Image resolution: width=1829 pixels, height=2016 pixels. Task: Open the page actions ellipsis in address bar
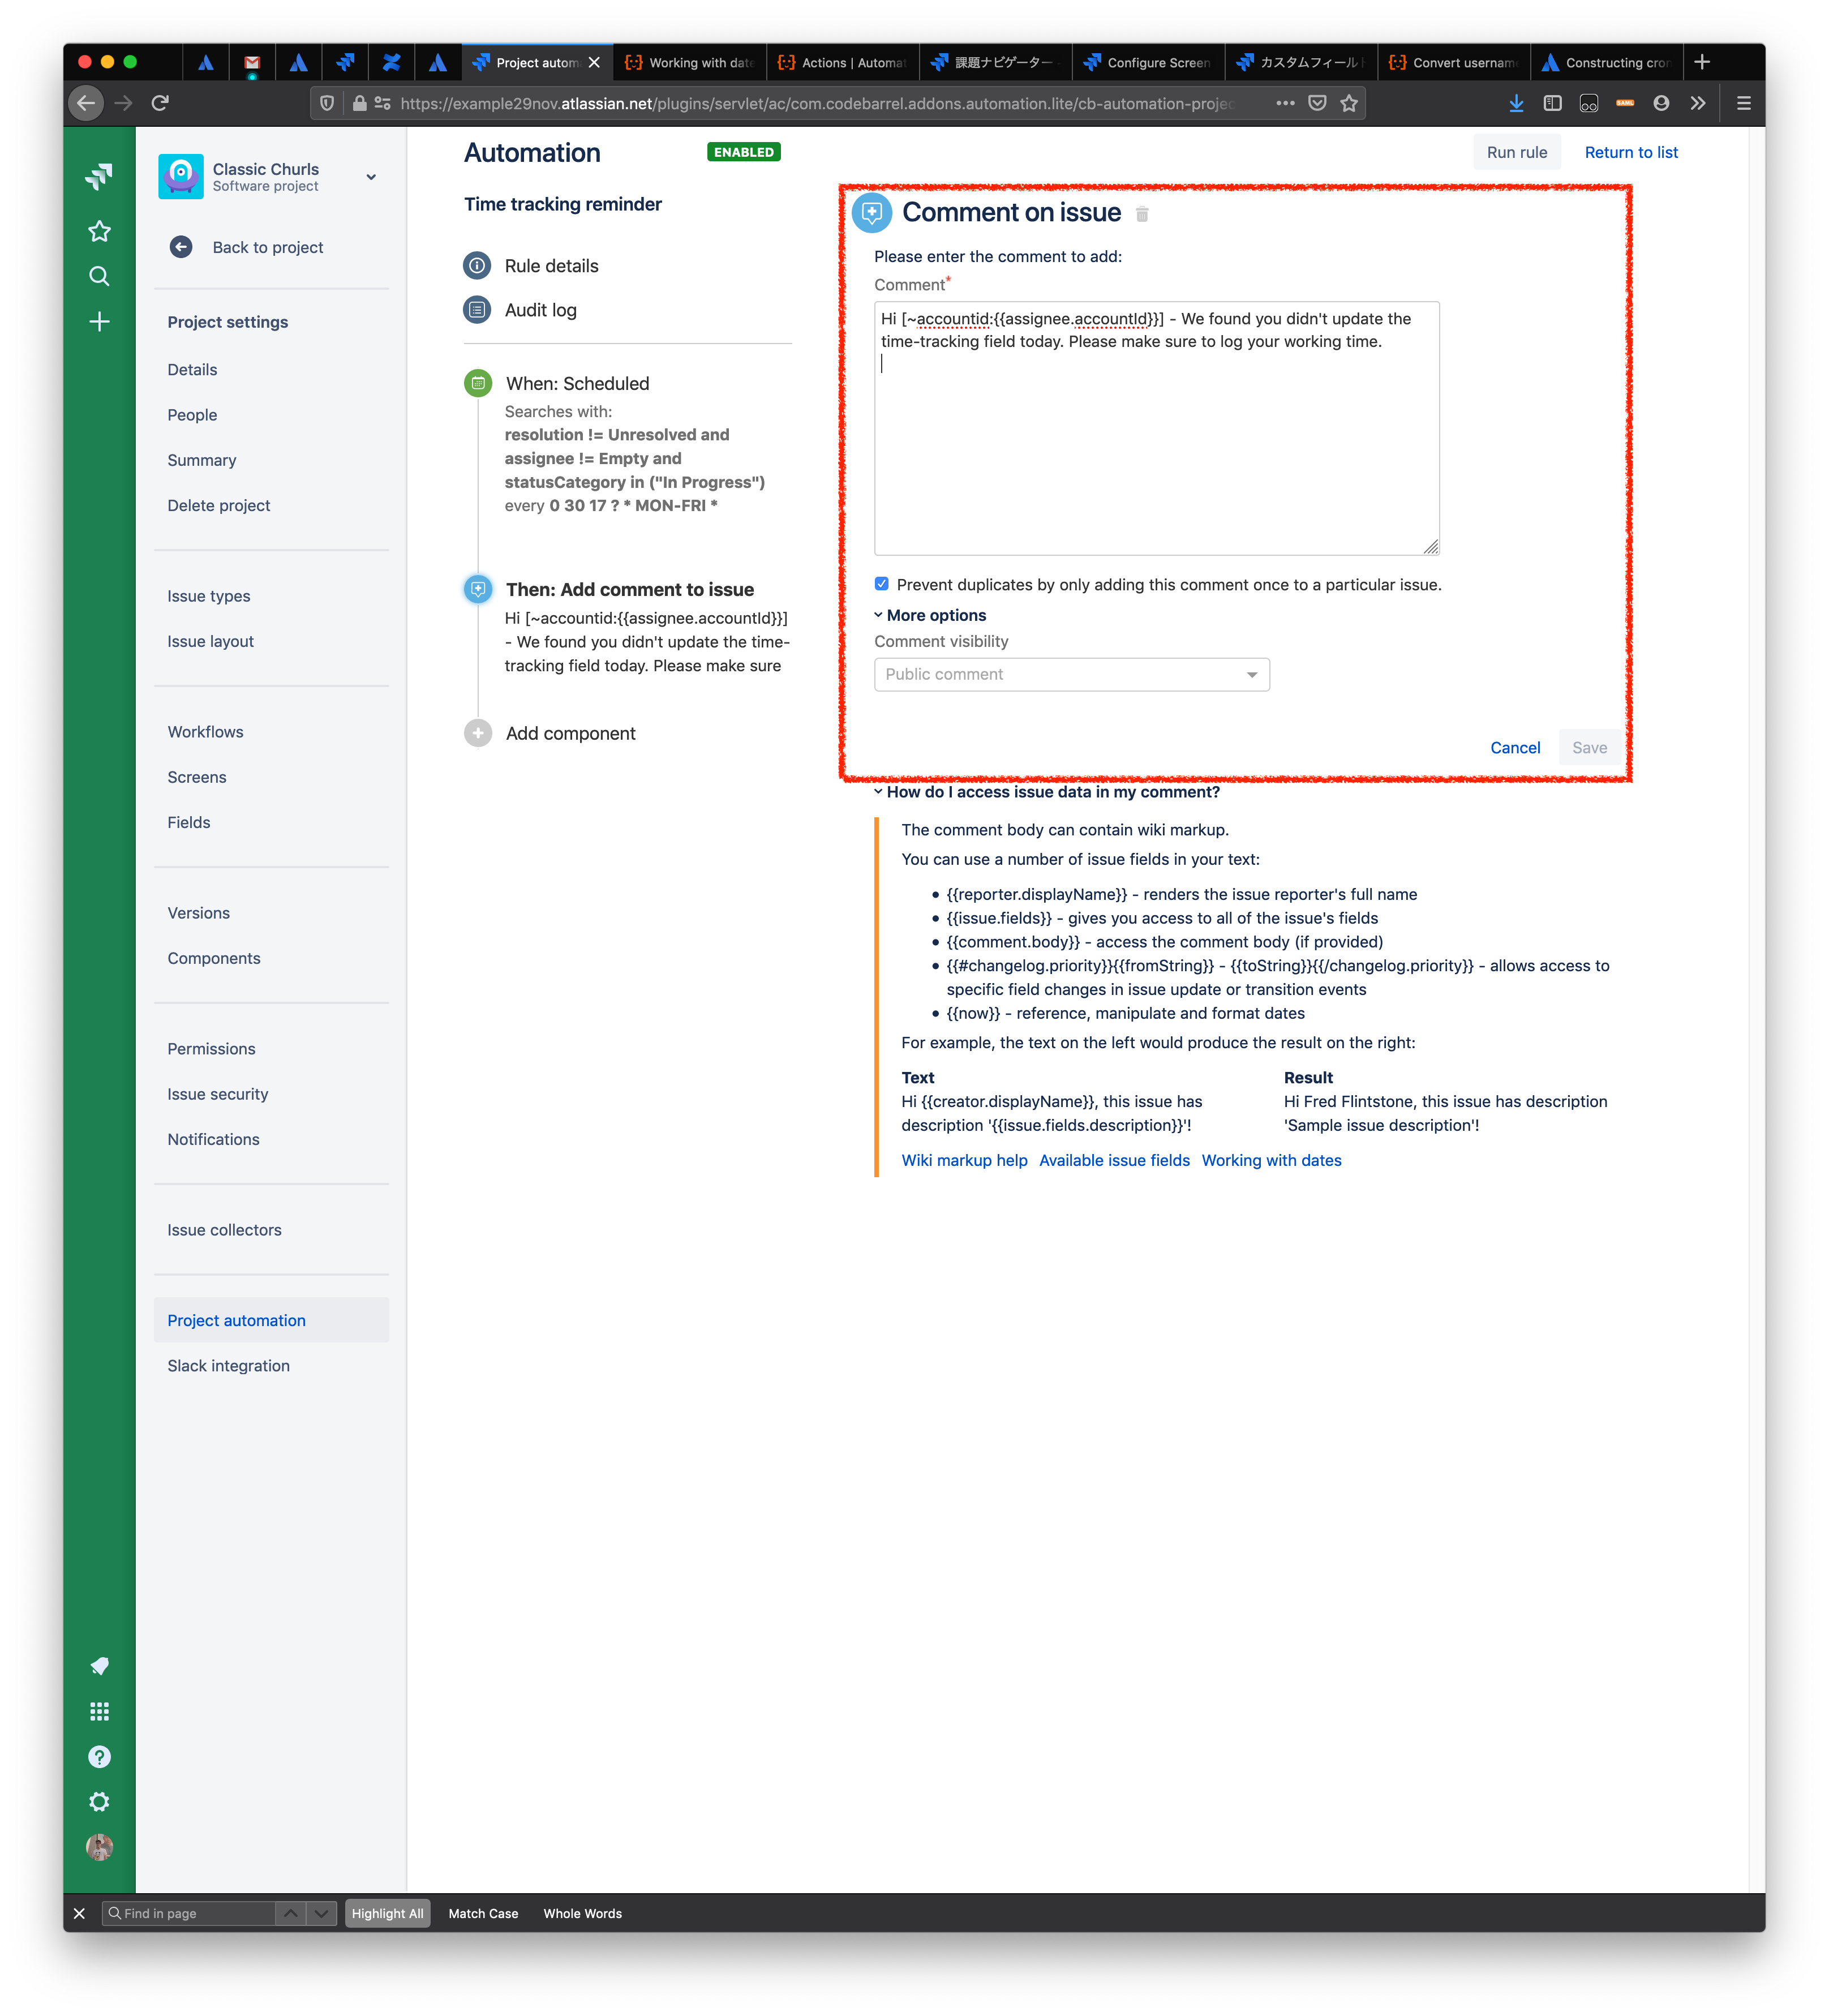[x=1285, y=103]
